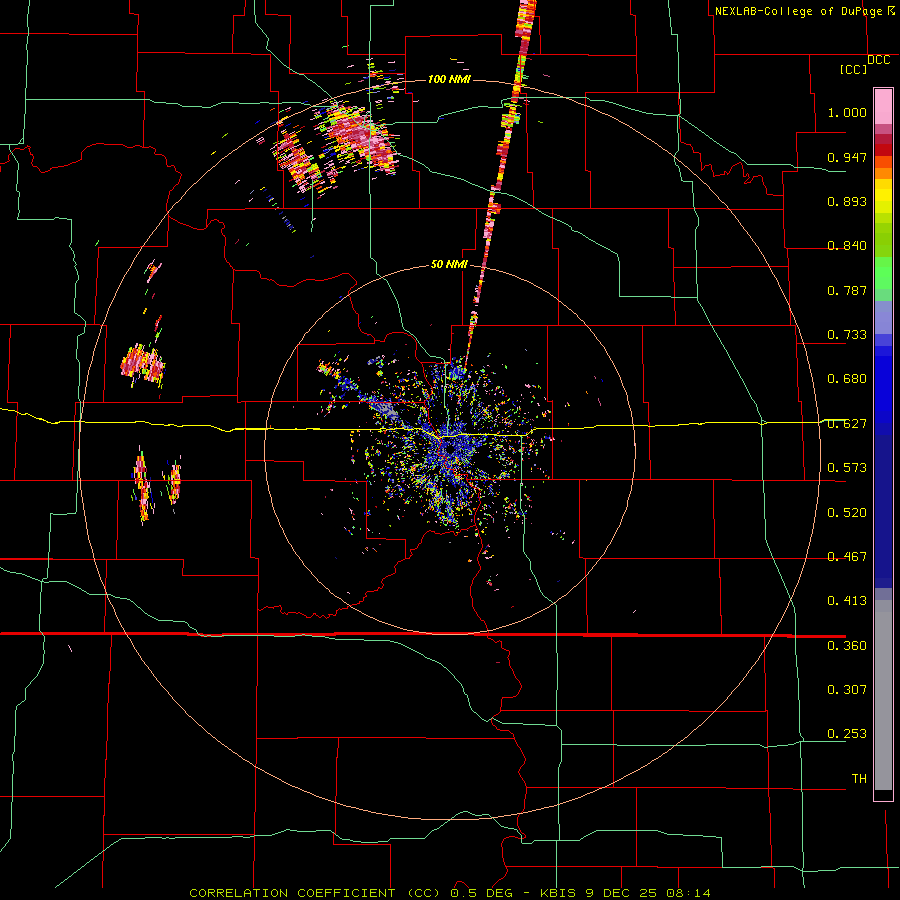Click the 0.520 legend value
This screenshot has width=900, height=900.
tap(847, 513)
